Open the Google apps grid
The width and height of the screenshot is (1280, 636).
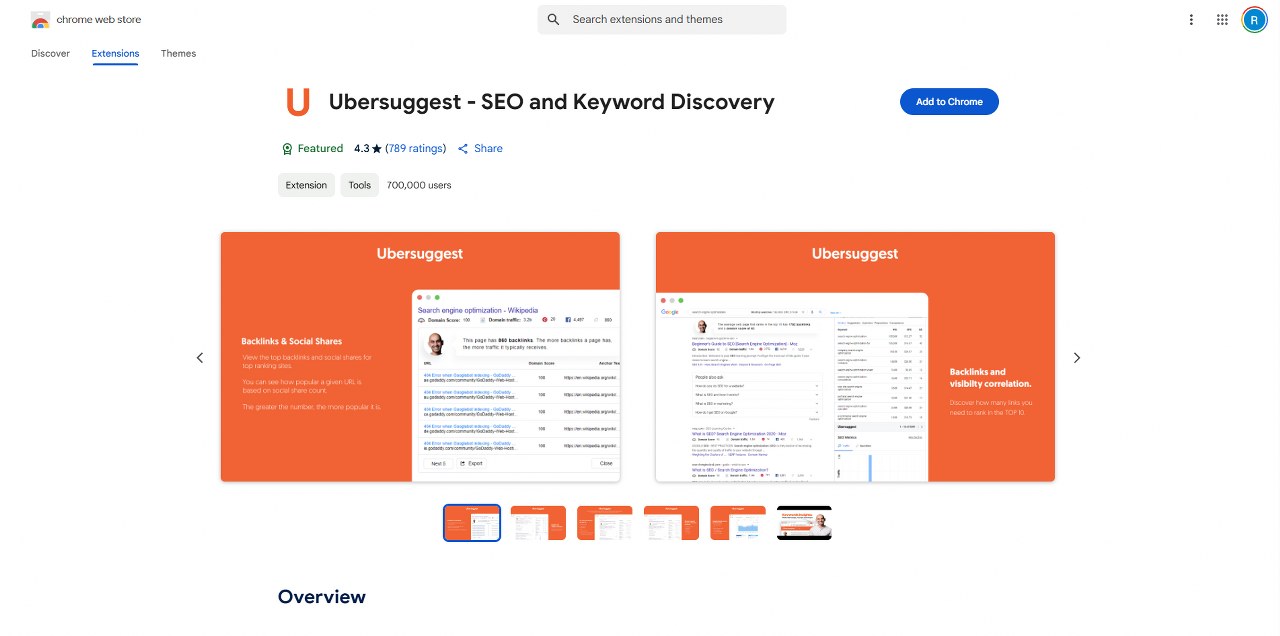[x=1222, y=20]
